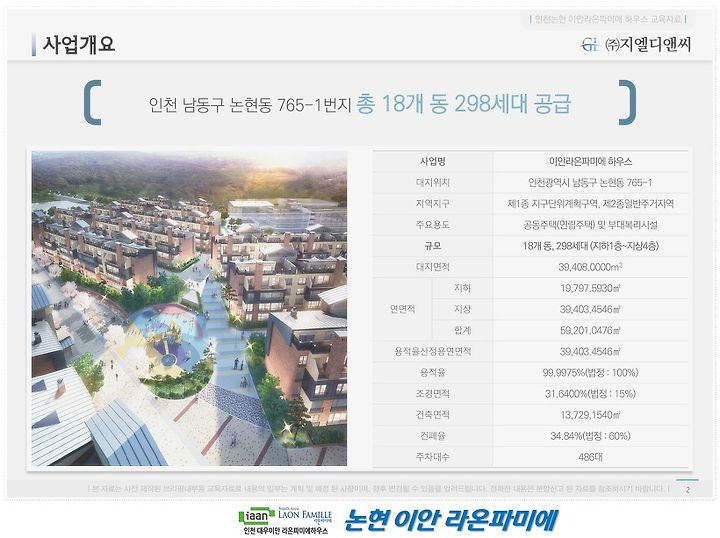The width and height of the screenshot is (720, 538).
Task: Select the value 이안라온파미에 하우스
Action: coord(590,162)
